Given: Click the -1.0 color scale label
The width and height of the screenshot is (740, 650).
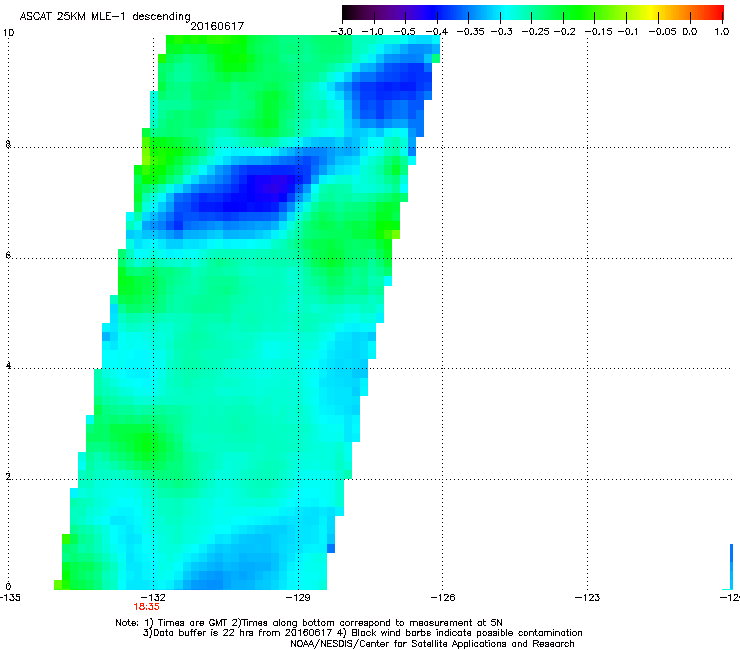Looking at the screenshot, I should pyautogui.click(x=373, y=32).
